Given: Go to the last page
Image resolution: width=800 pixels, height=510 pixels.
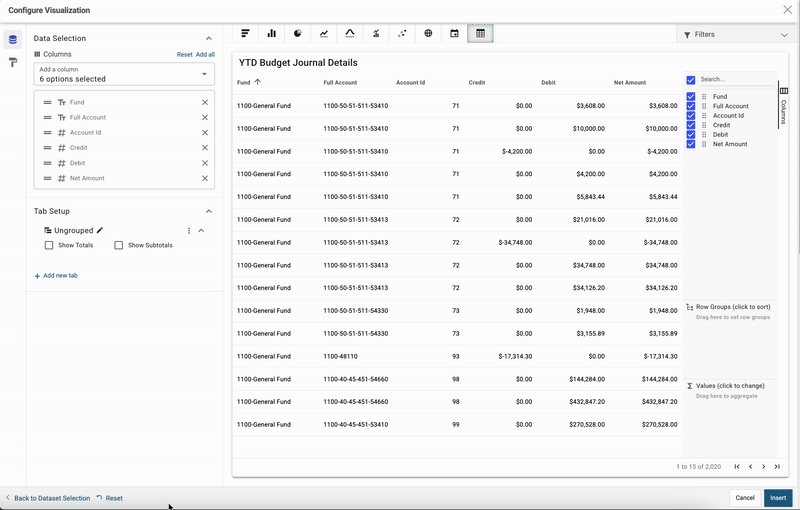Looking at the screenshot, I should [x=777, y=467].
